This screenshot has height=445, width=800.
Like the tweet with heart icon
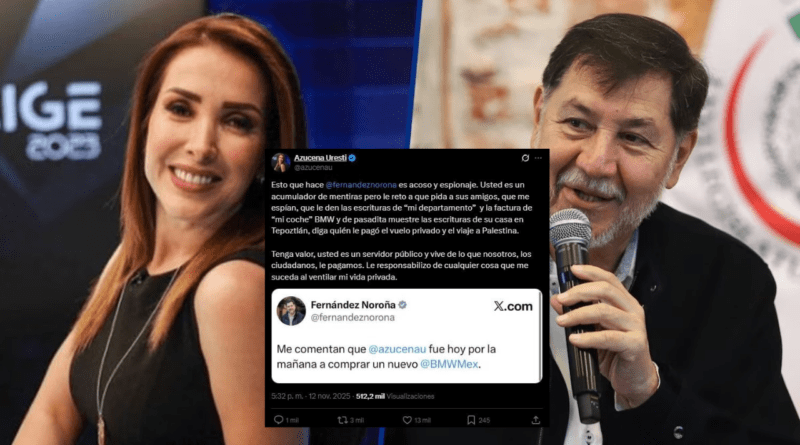click(407, 420)
